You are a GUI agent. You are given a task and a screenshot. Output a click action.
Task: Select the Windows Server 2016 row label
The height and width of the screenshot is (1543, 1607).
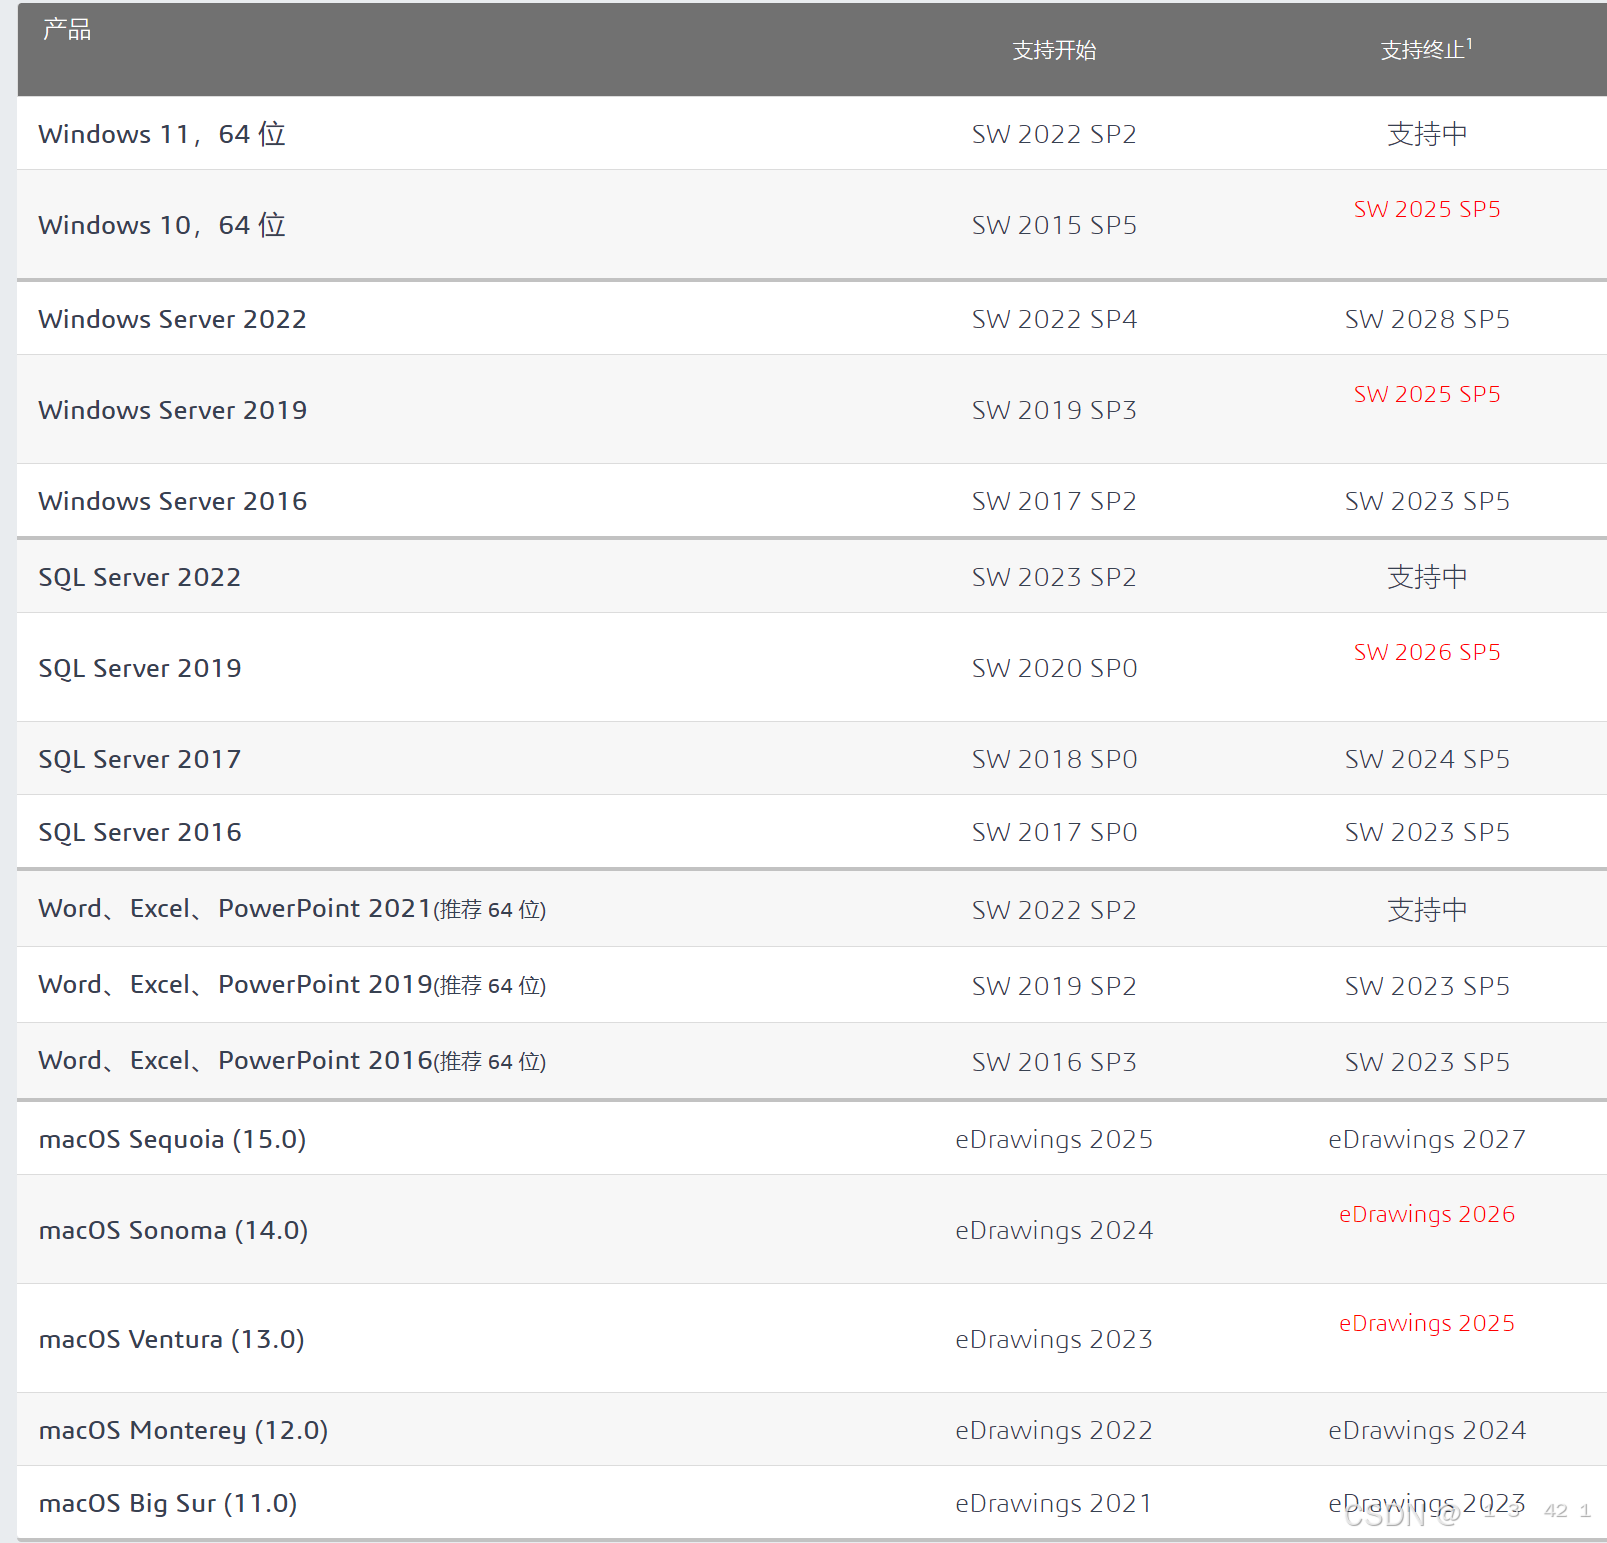(172, 501)
